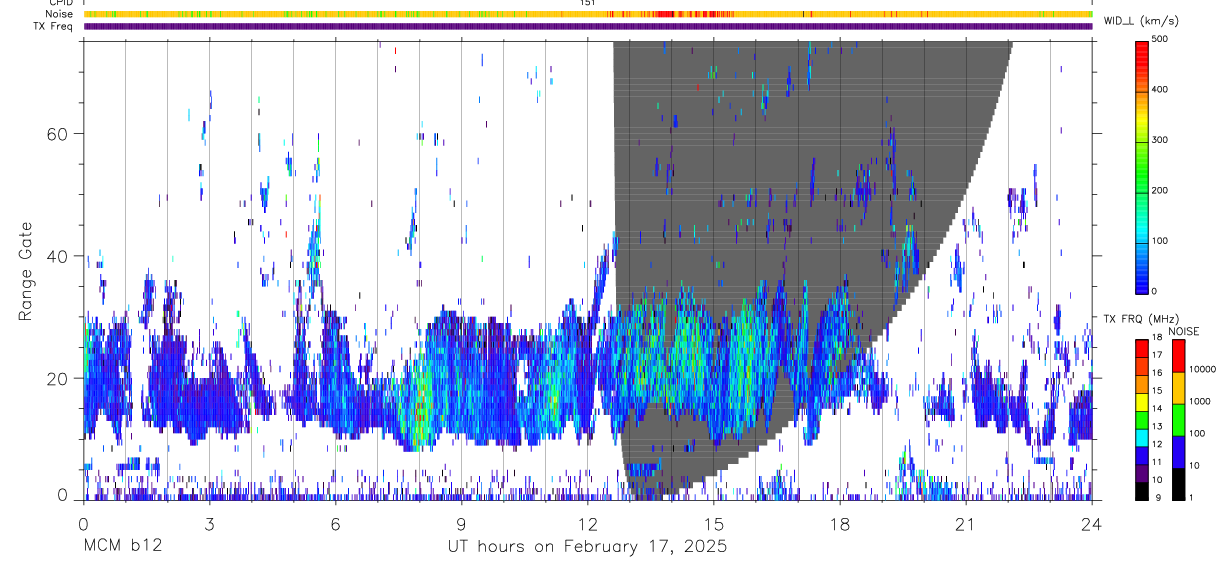
Task: Click the WID colorbar label 500
Action: 1160,39
